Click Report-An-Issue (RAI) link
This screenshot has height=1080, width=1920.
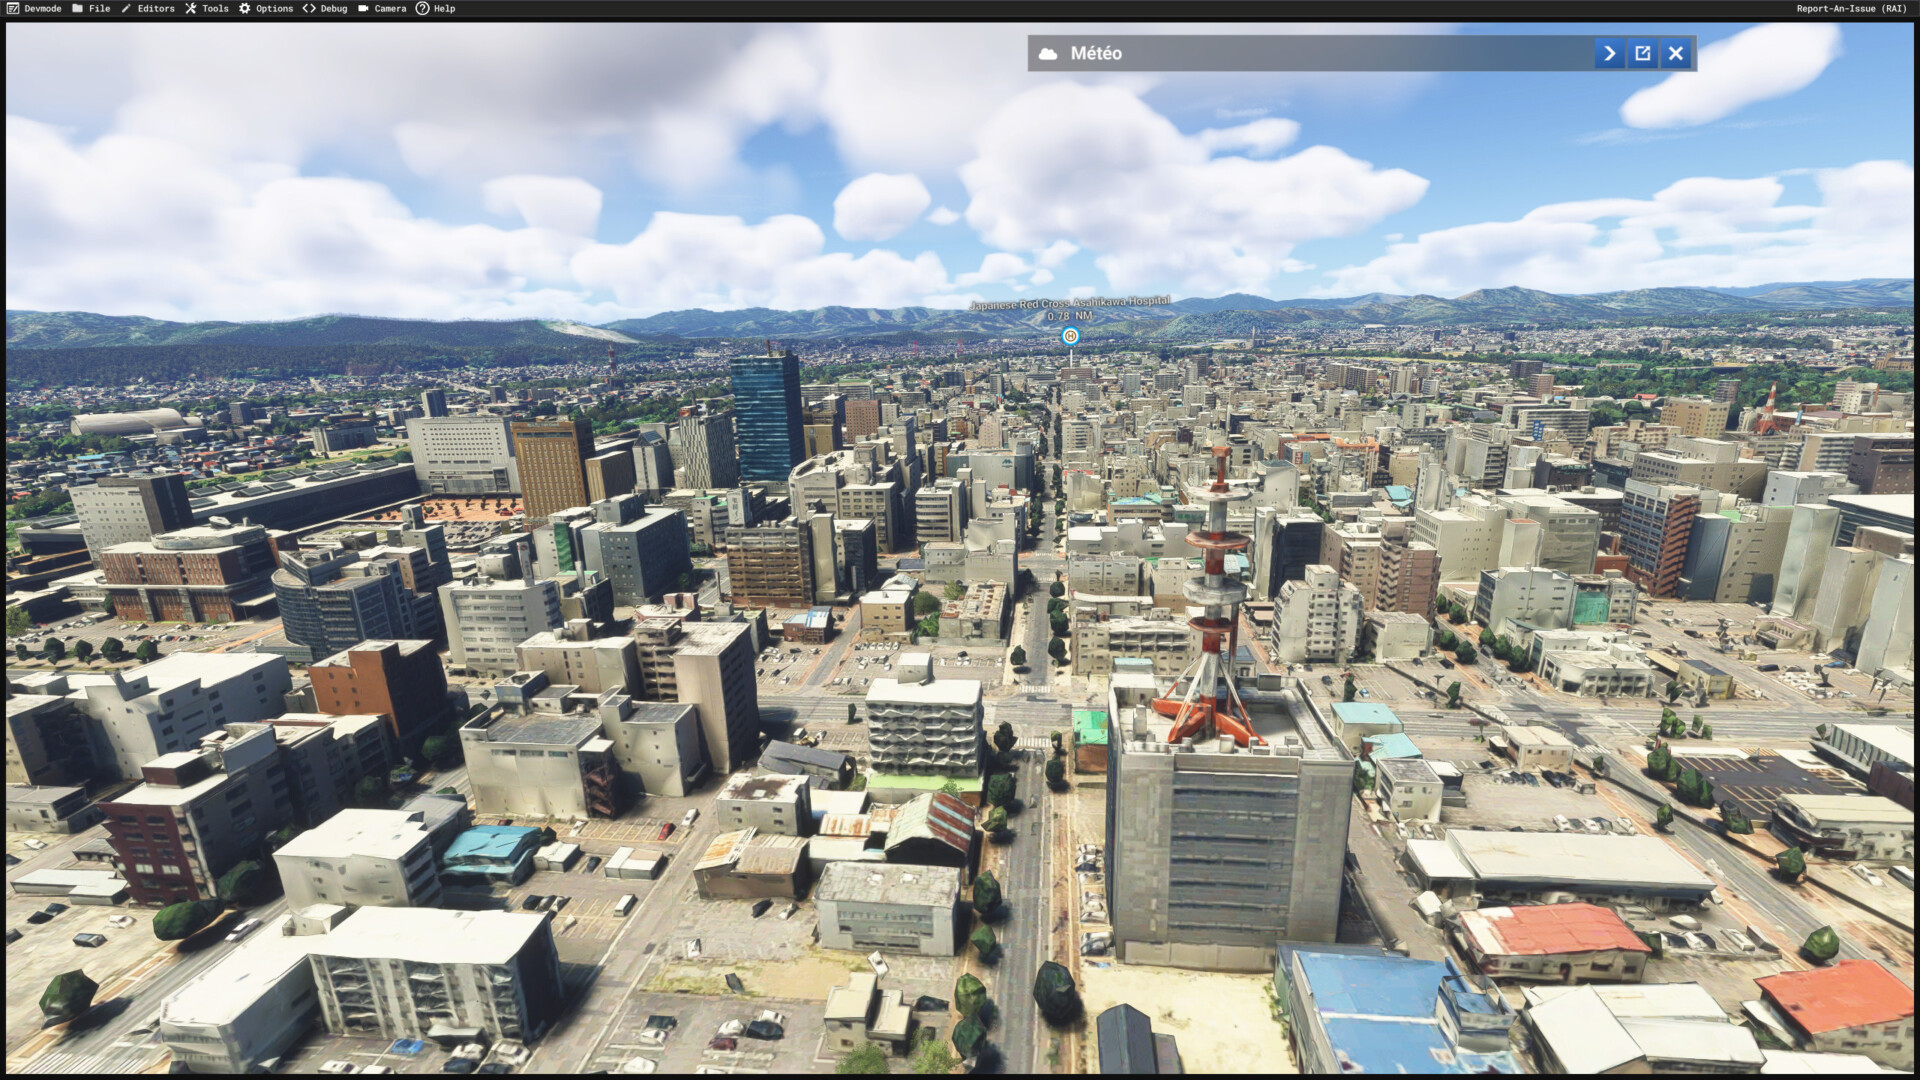[x=1850, y=8]
